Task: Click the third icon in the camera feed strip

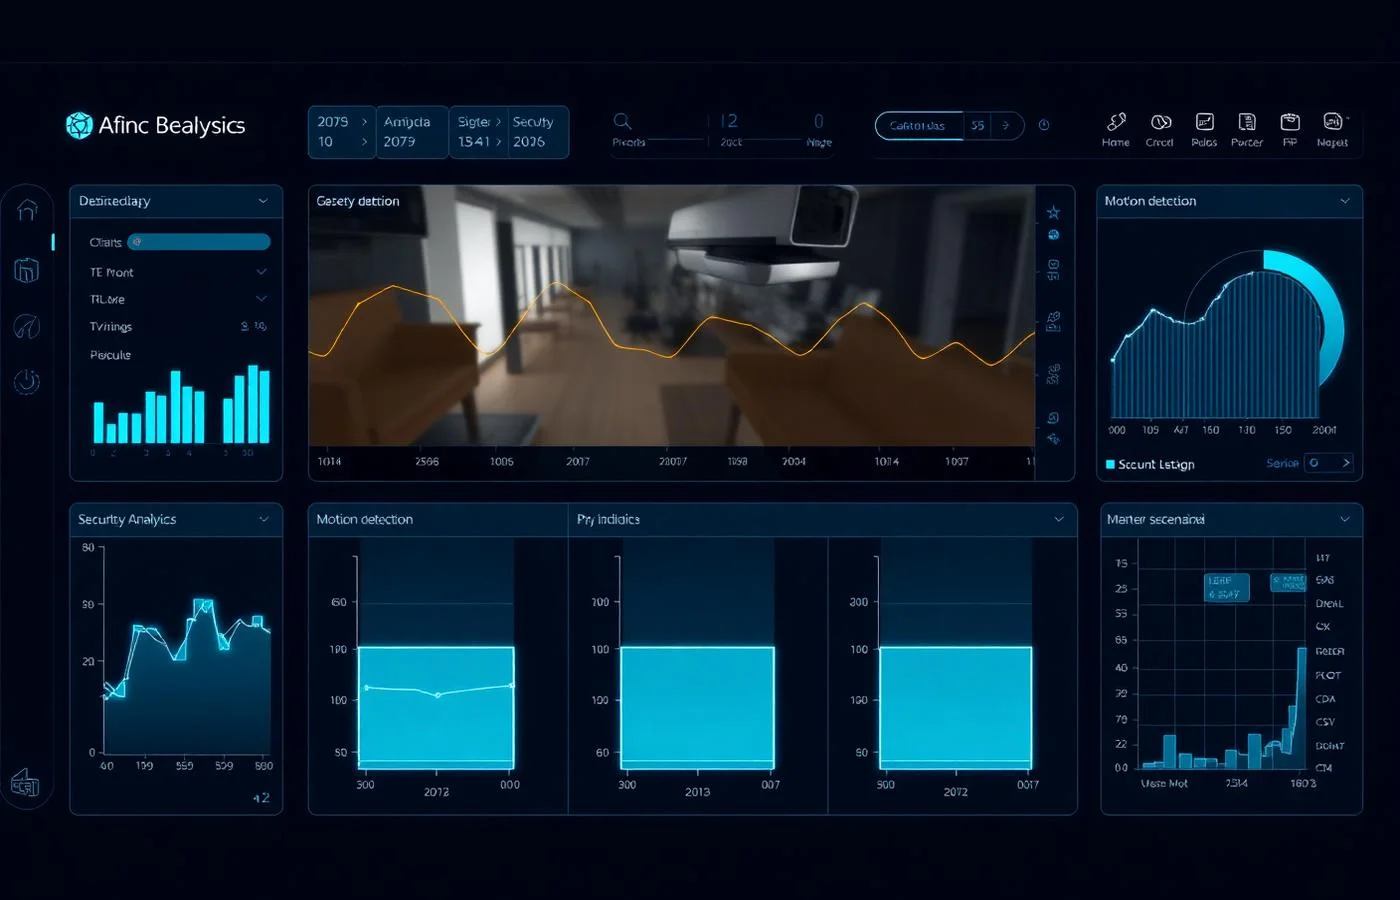Action: tap(1053, 269)
